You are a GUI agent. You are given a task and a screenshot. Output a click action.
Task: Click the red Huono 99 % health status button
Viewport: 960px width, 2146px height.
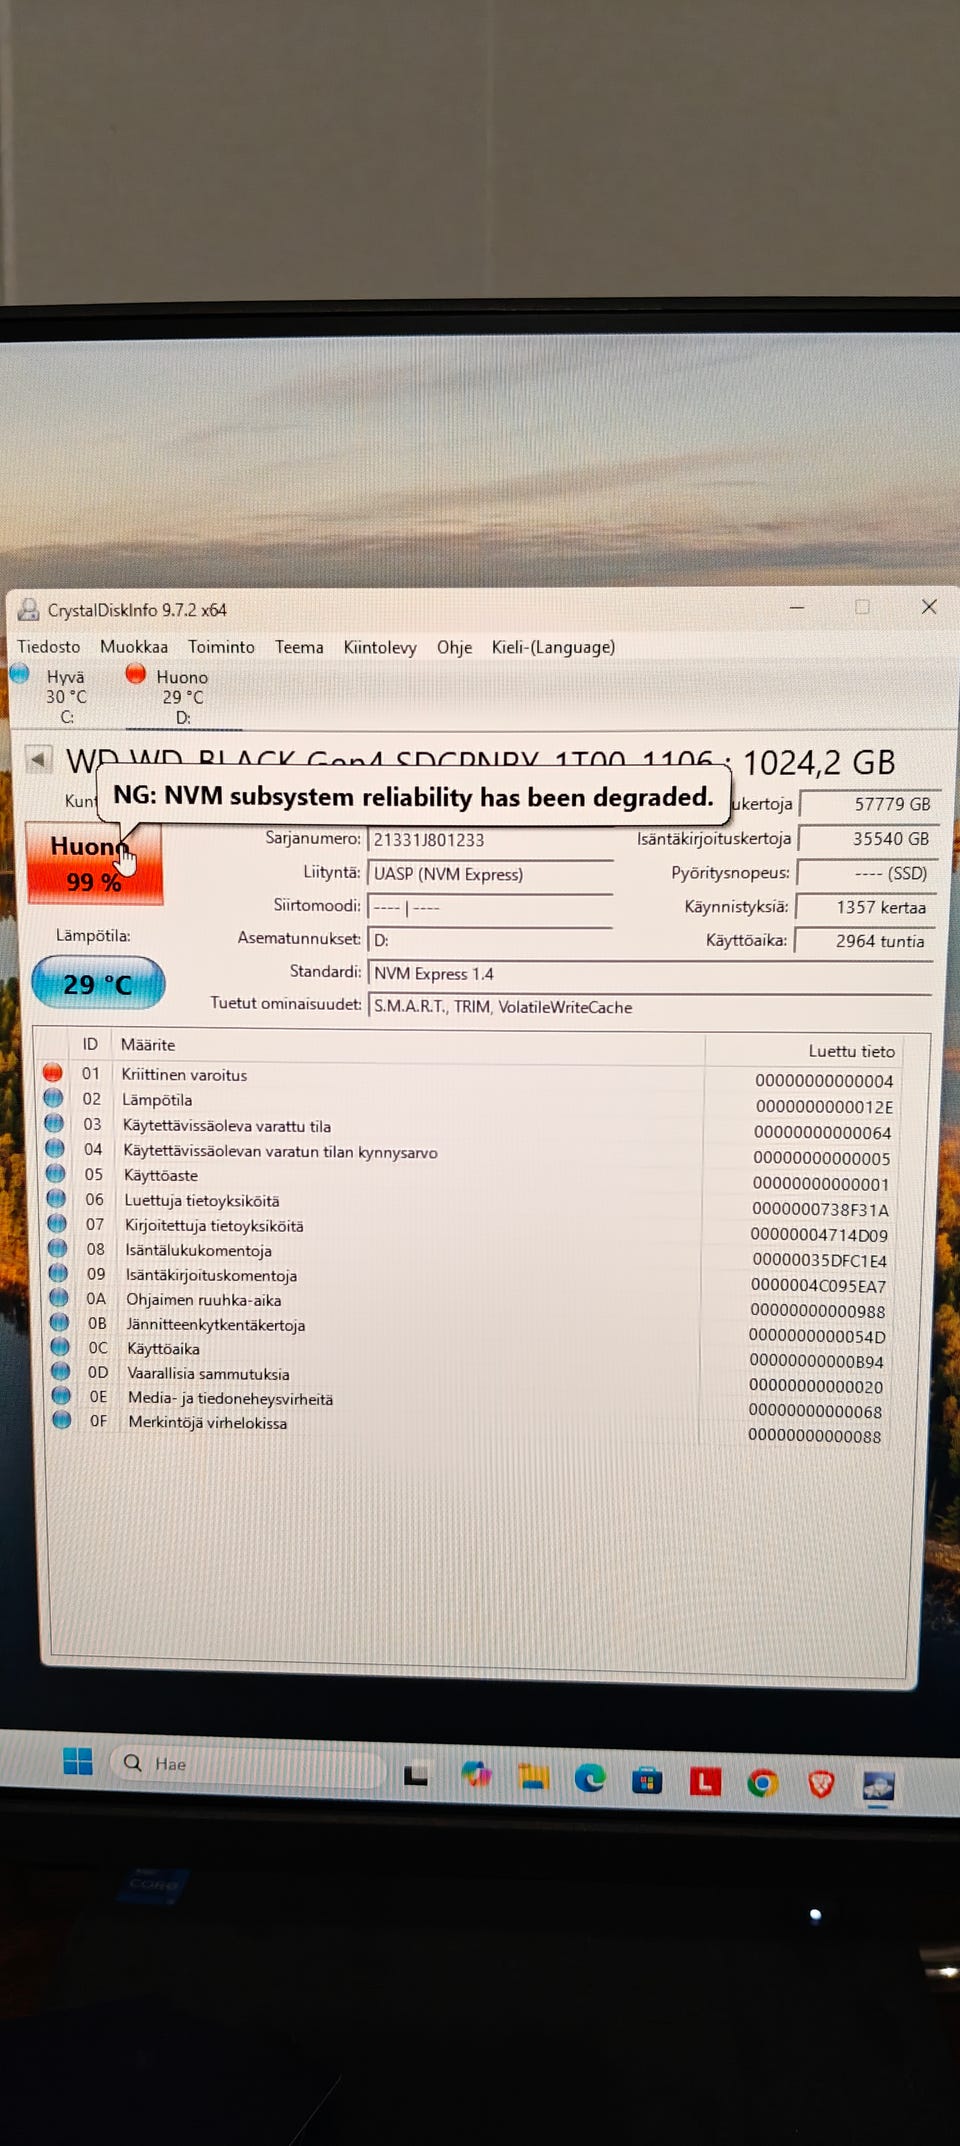94,863
